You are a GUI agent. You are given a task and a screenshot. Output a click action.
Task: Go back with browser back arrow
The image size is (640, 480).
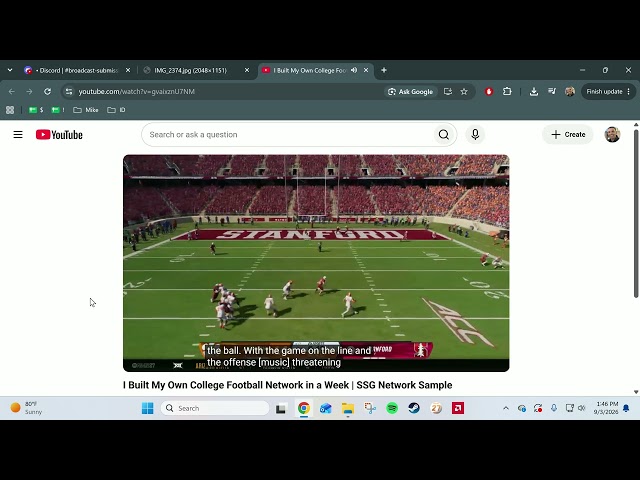[x=11, y=91]
